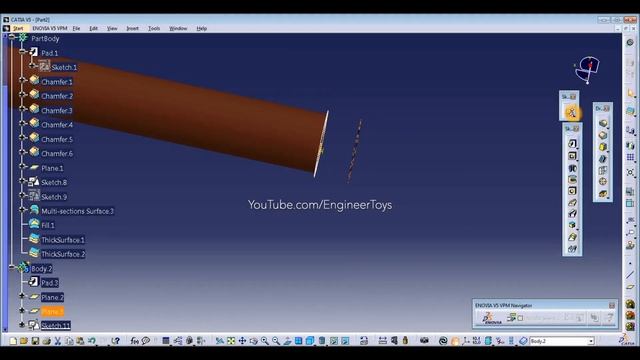Click the Cut scissors icon
This screenshot has width=640, height=360.
(58, 340)
